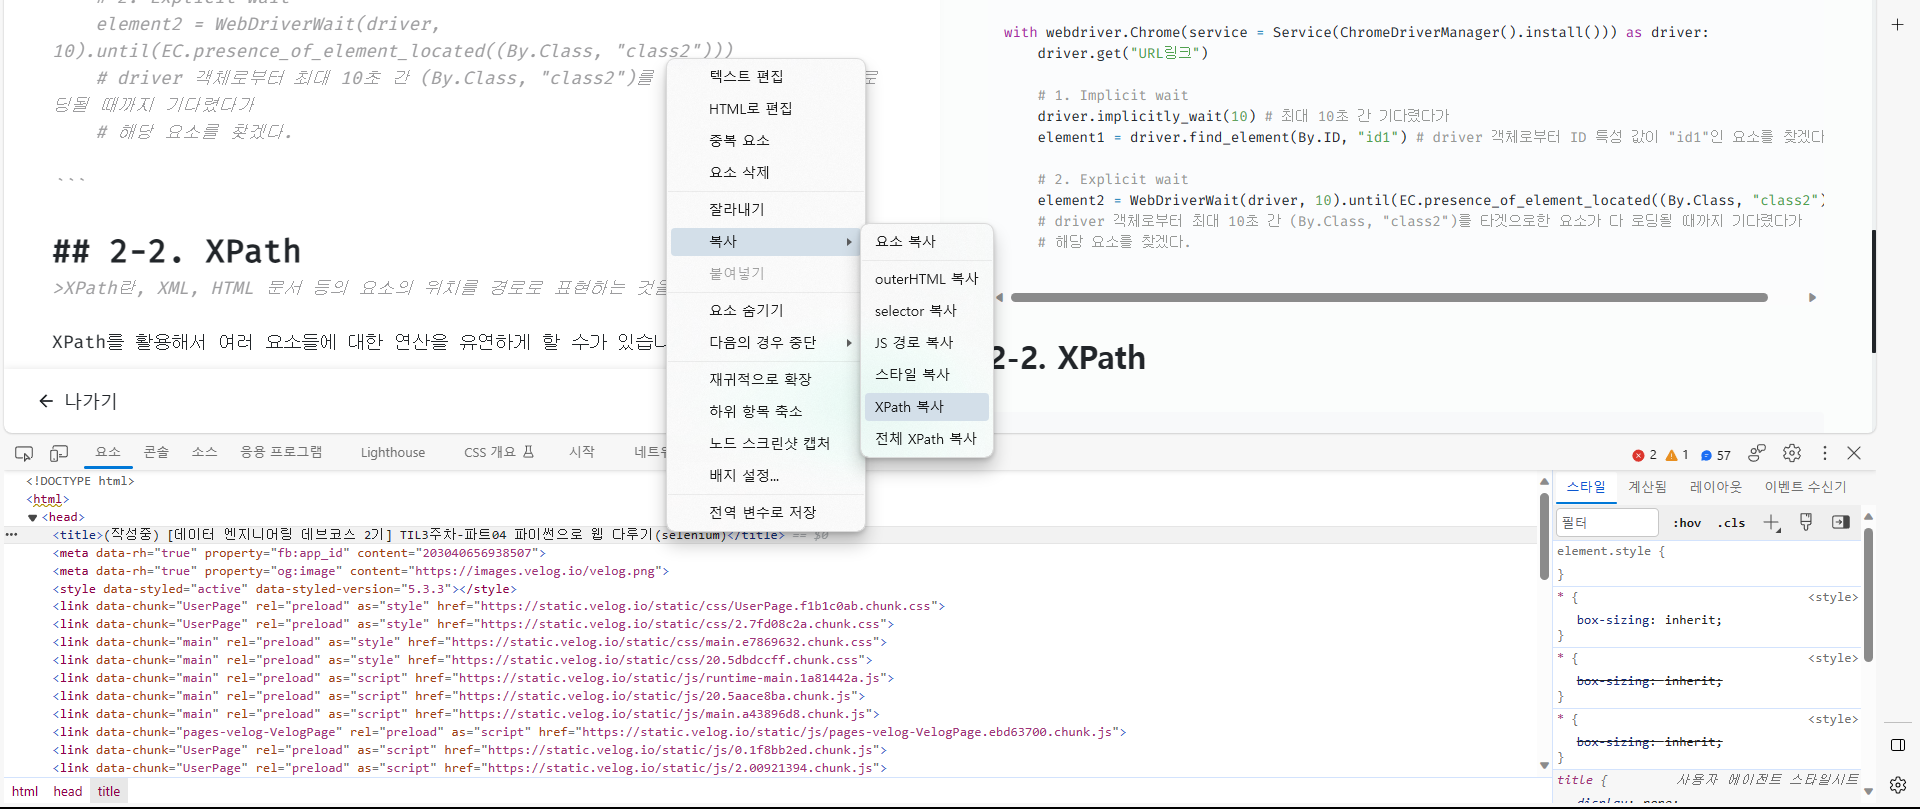1920x809 pixels.
Task: Click the blue issues count icon
Action: click(x=1706, y=455)
